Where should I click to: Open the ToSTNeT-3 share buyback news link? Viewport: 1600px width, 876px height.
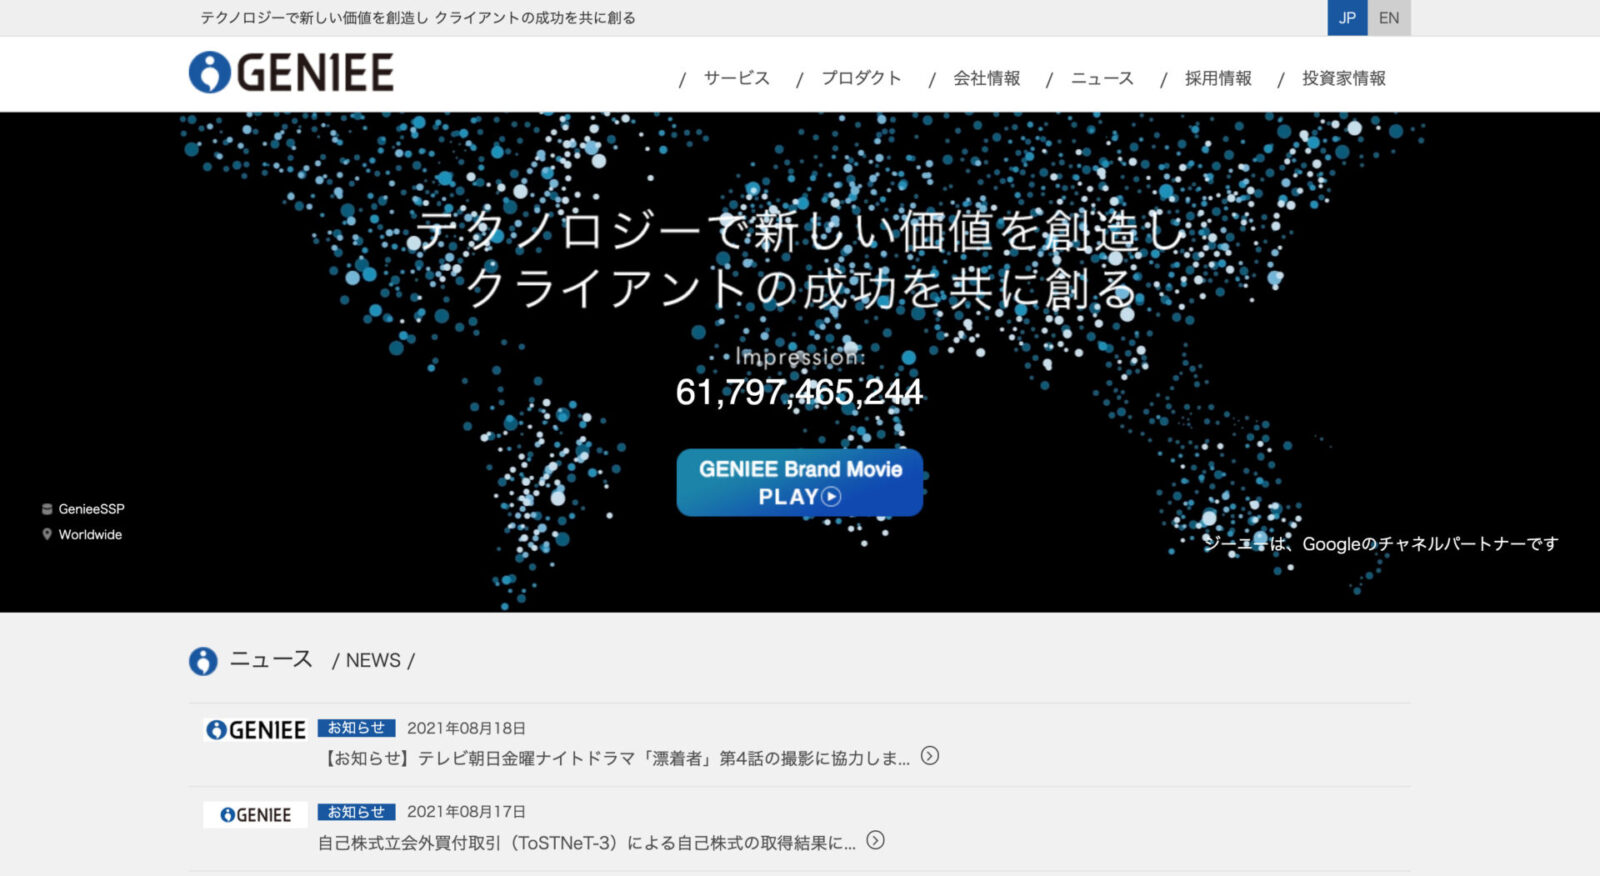pyautogui.click(x=586, y=843)
